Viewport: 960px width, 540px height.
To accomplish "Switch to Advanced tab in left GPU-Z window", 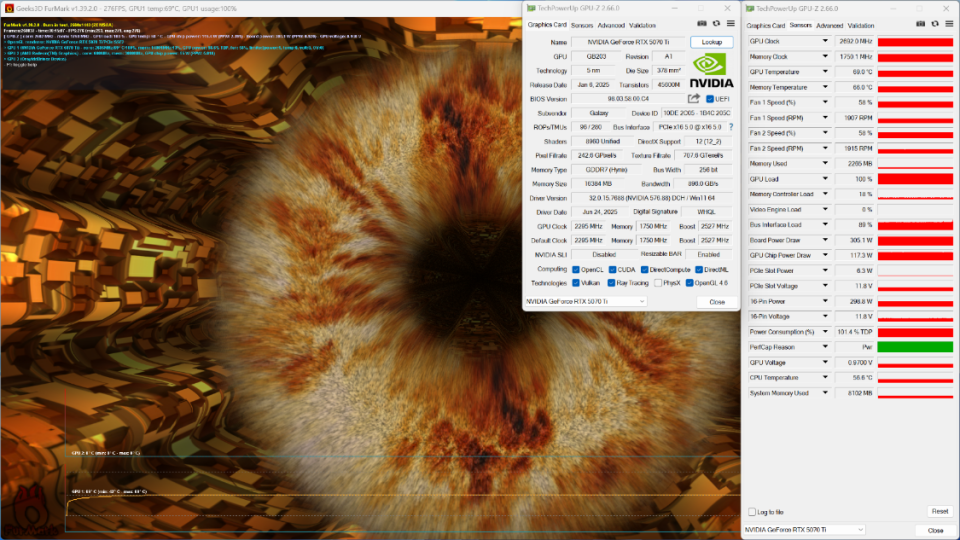I will [x=611, y=26].
